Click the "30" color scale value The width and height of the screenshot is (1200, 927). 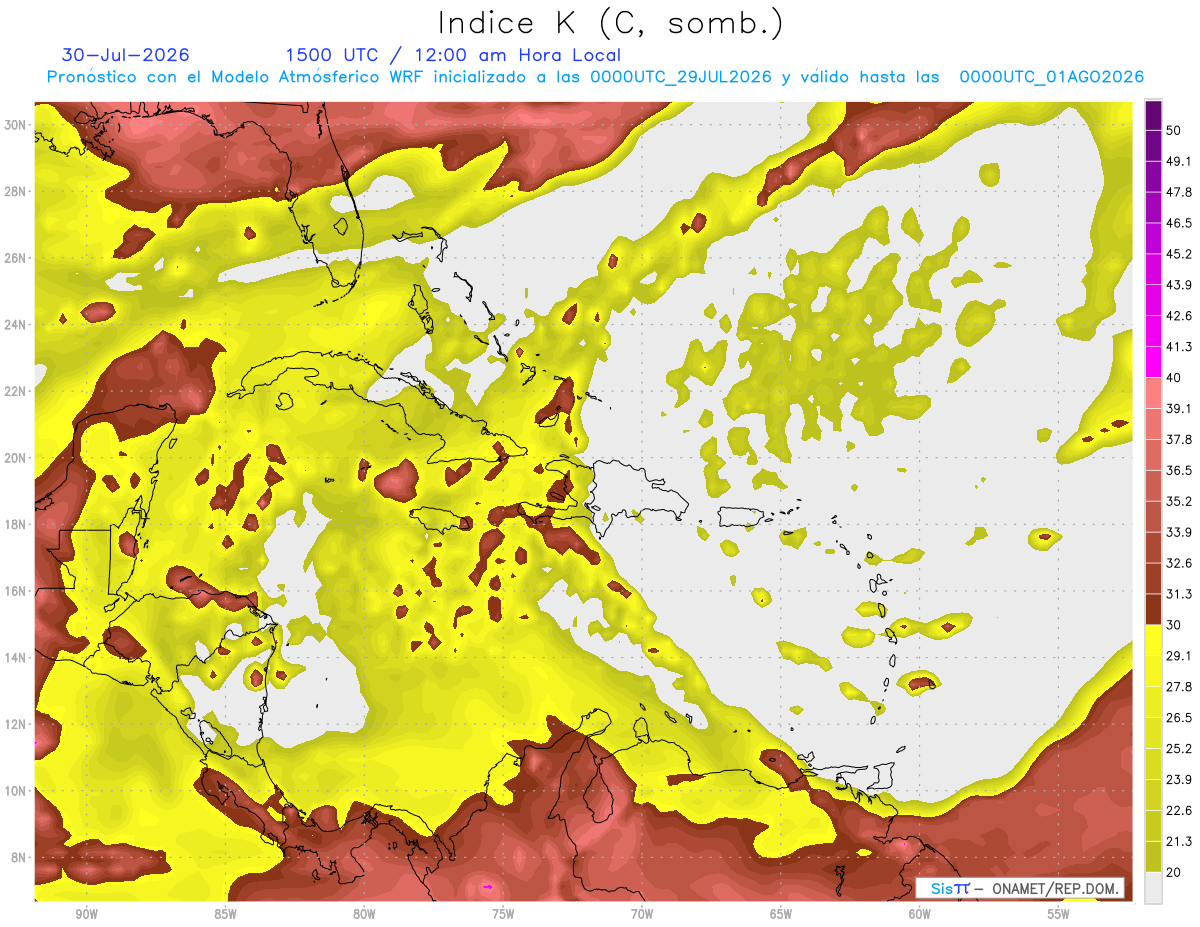[1174, 625]
